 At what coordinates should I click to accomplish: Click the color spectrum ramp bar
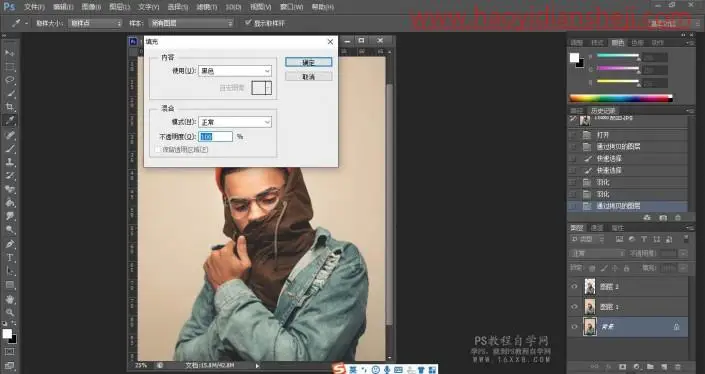click(621, 98)
